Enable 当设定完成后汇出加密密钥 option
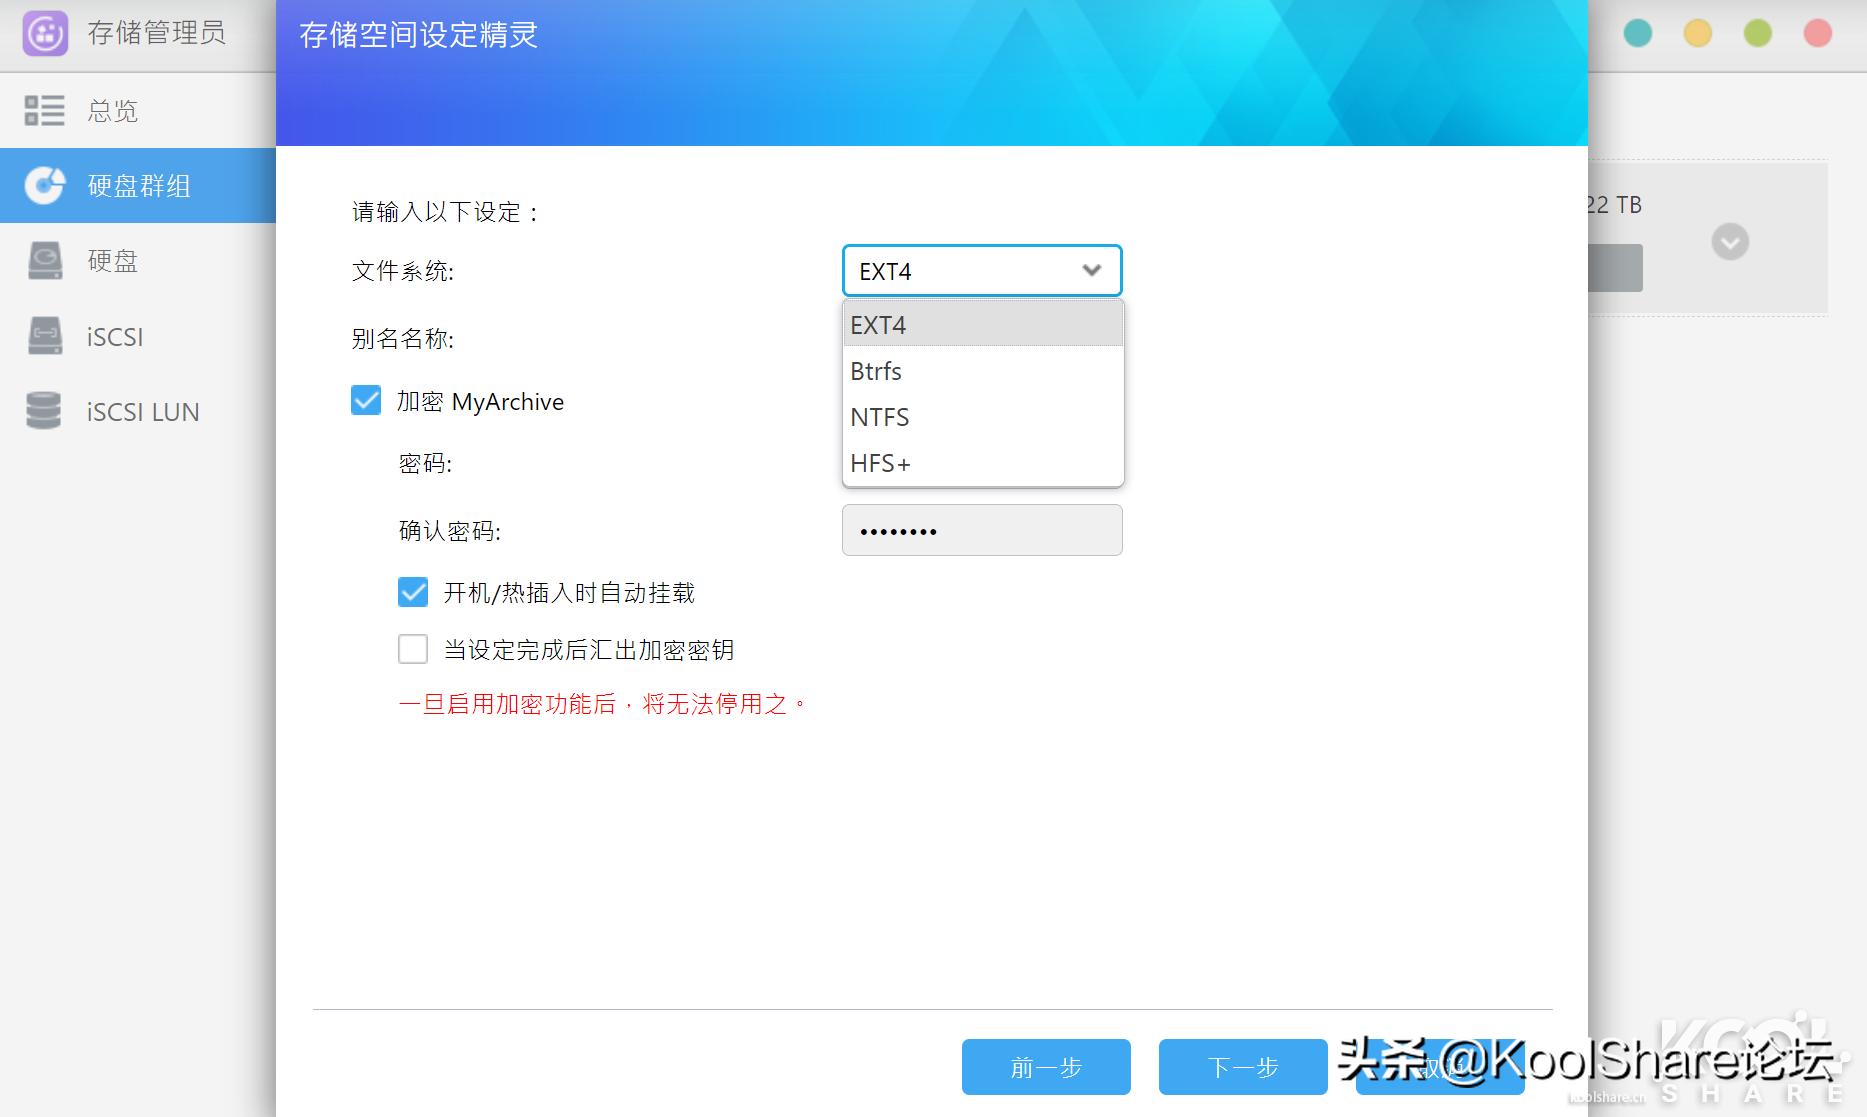This screenshot has width=1867, height=1117. tap(412, 649)
